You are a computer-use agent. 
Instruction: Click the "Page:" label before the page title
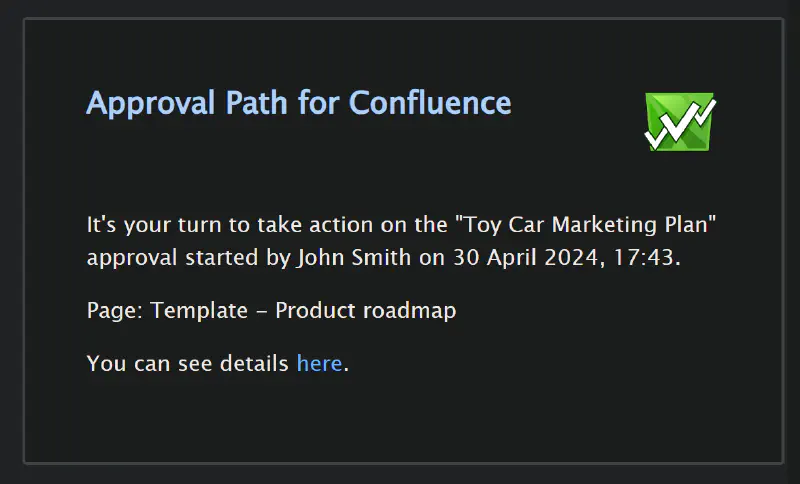click(115, 311)
